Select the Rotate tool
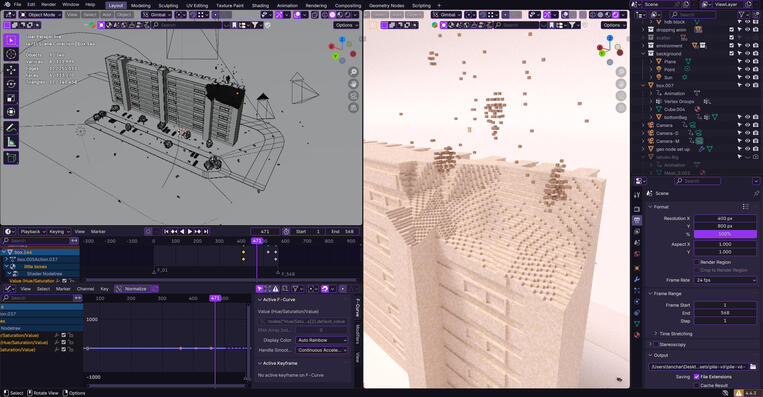Image resolution: width=763 pixels, height=397 pixels. [11, 84]
